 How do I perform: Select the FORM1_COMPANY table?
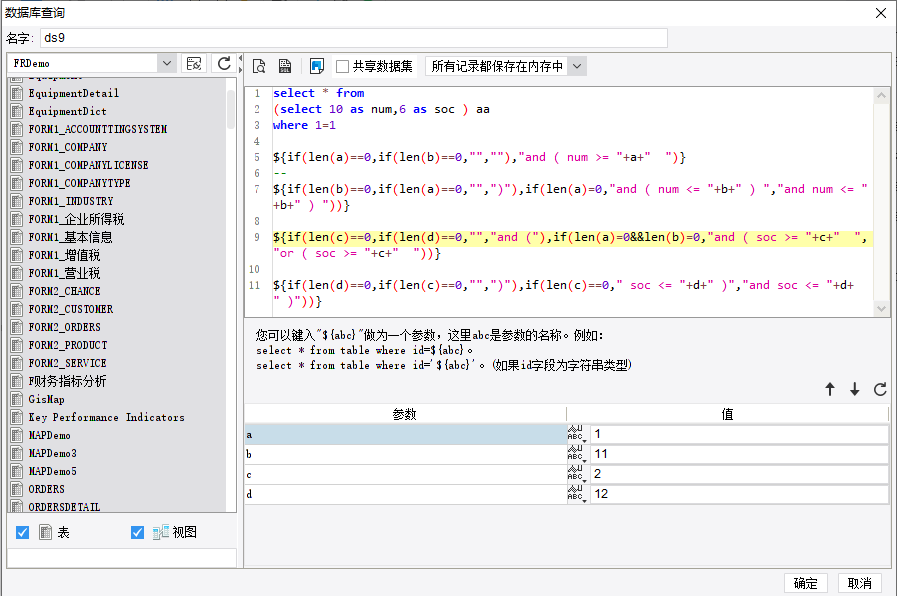pyautogui.click(x=68, y=148)
